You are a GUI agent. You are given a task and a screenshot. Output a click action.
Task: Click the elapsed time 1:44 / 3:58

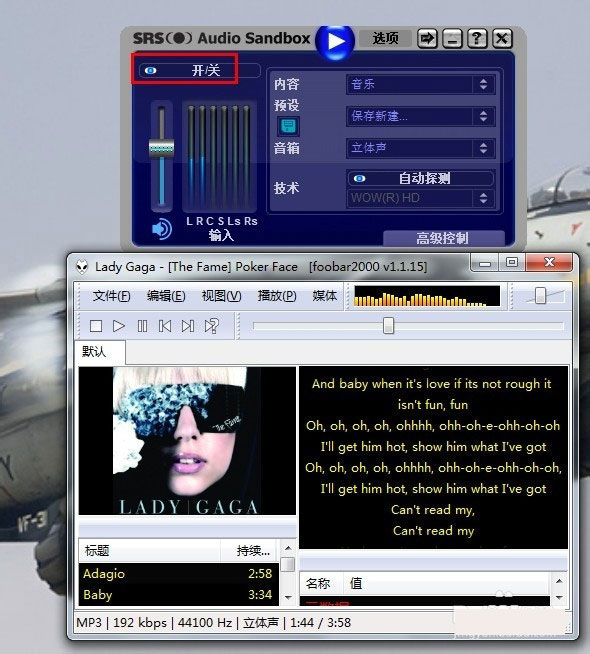click(320, 623)
